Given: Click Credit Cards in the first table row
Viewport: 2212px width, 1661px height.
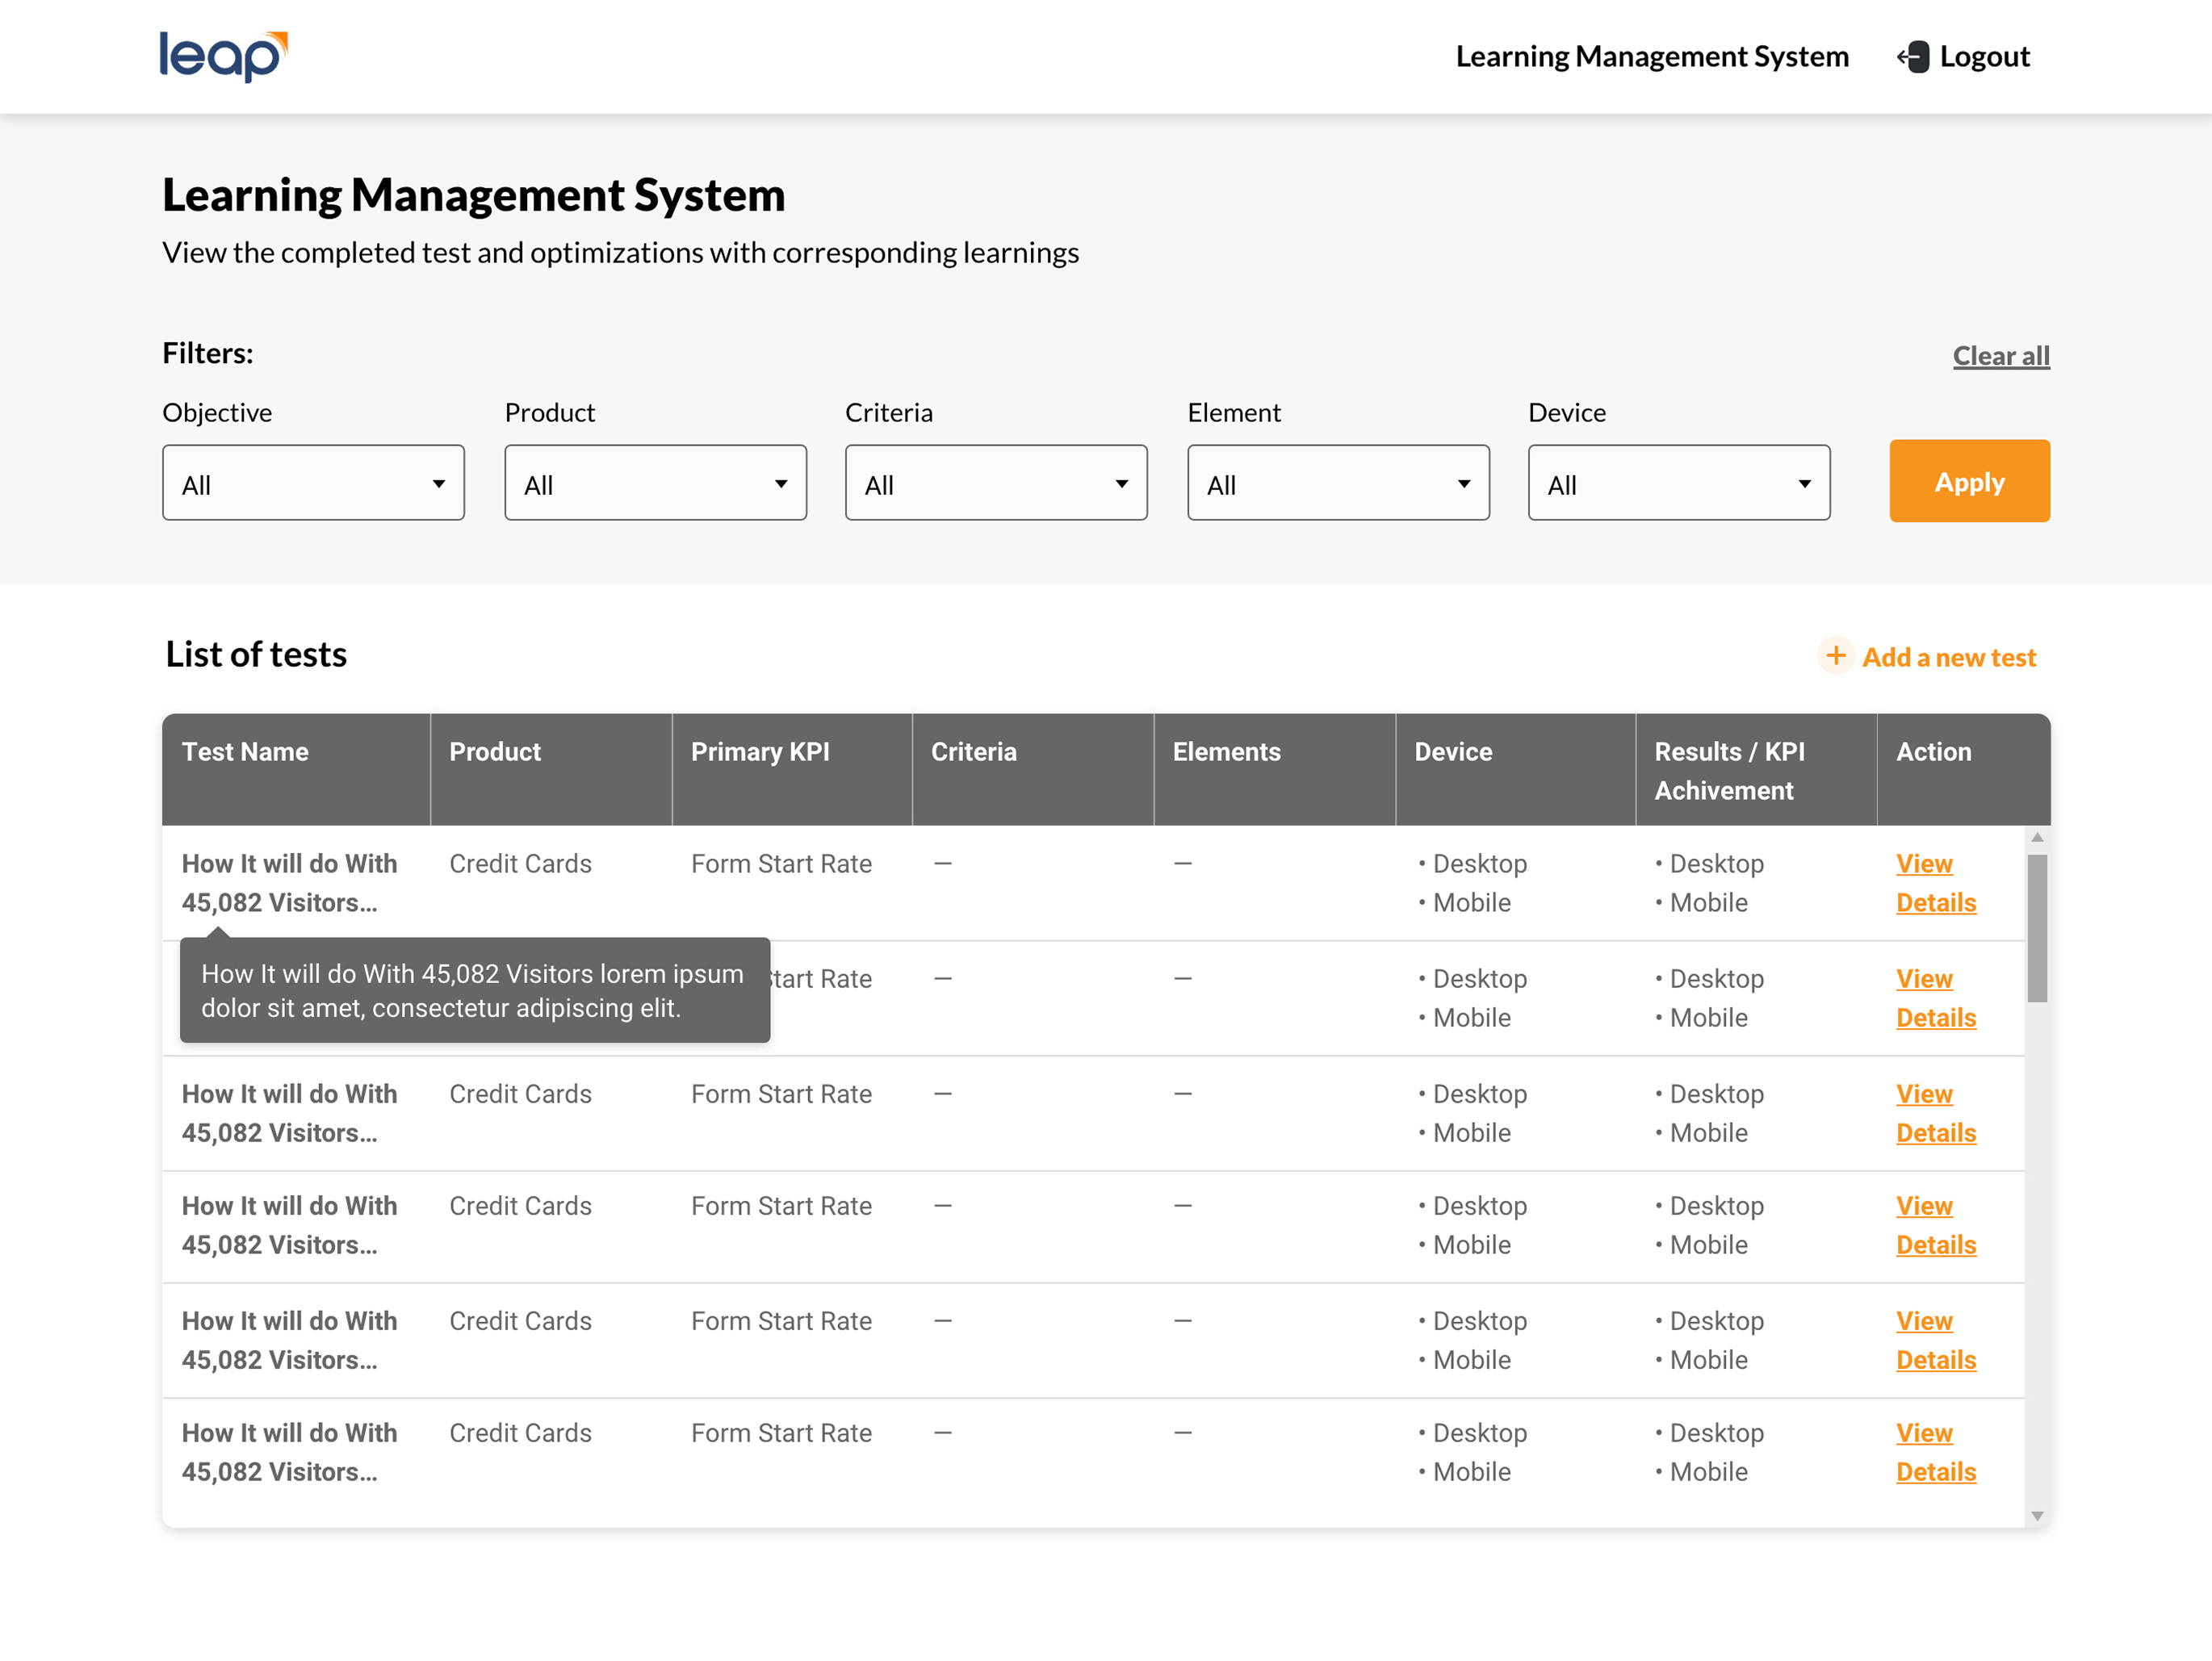Looking at the screenshot, I should [x=520, y=864].
